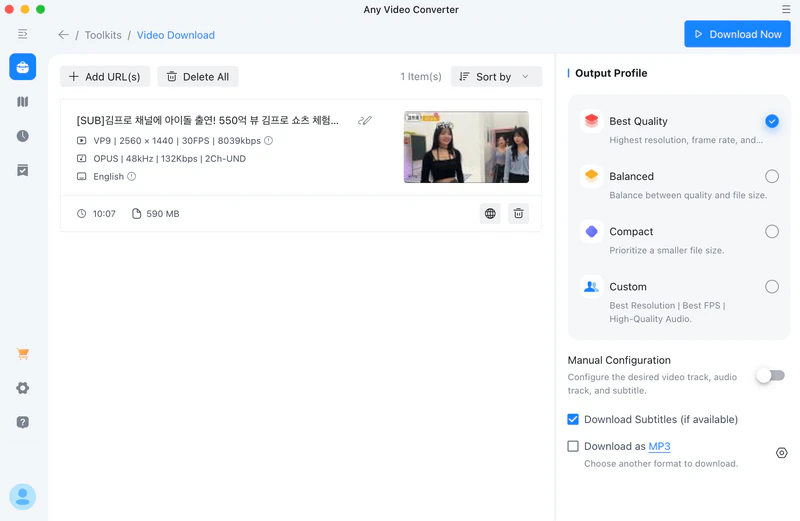Uncheck Download Subtitles checkbox
The image size is (800, 521).
point(573,419)
